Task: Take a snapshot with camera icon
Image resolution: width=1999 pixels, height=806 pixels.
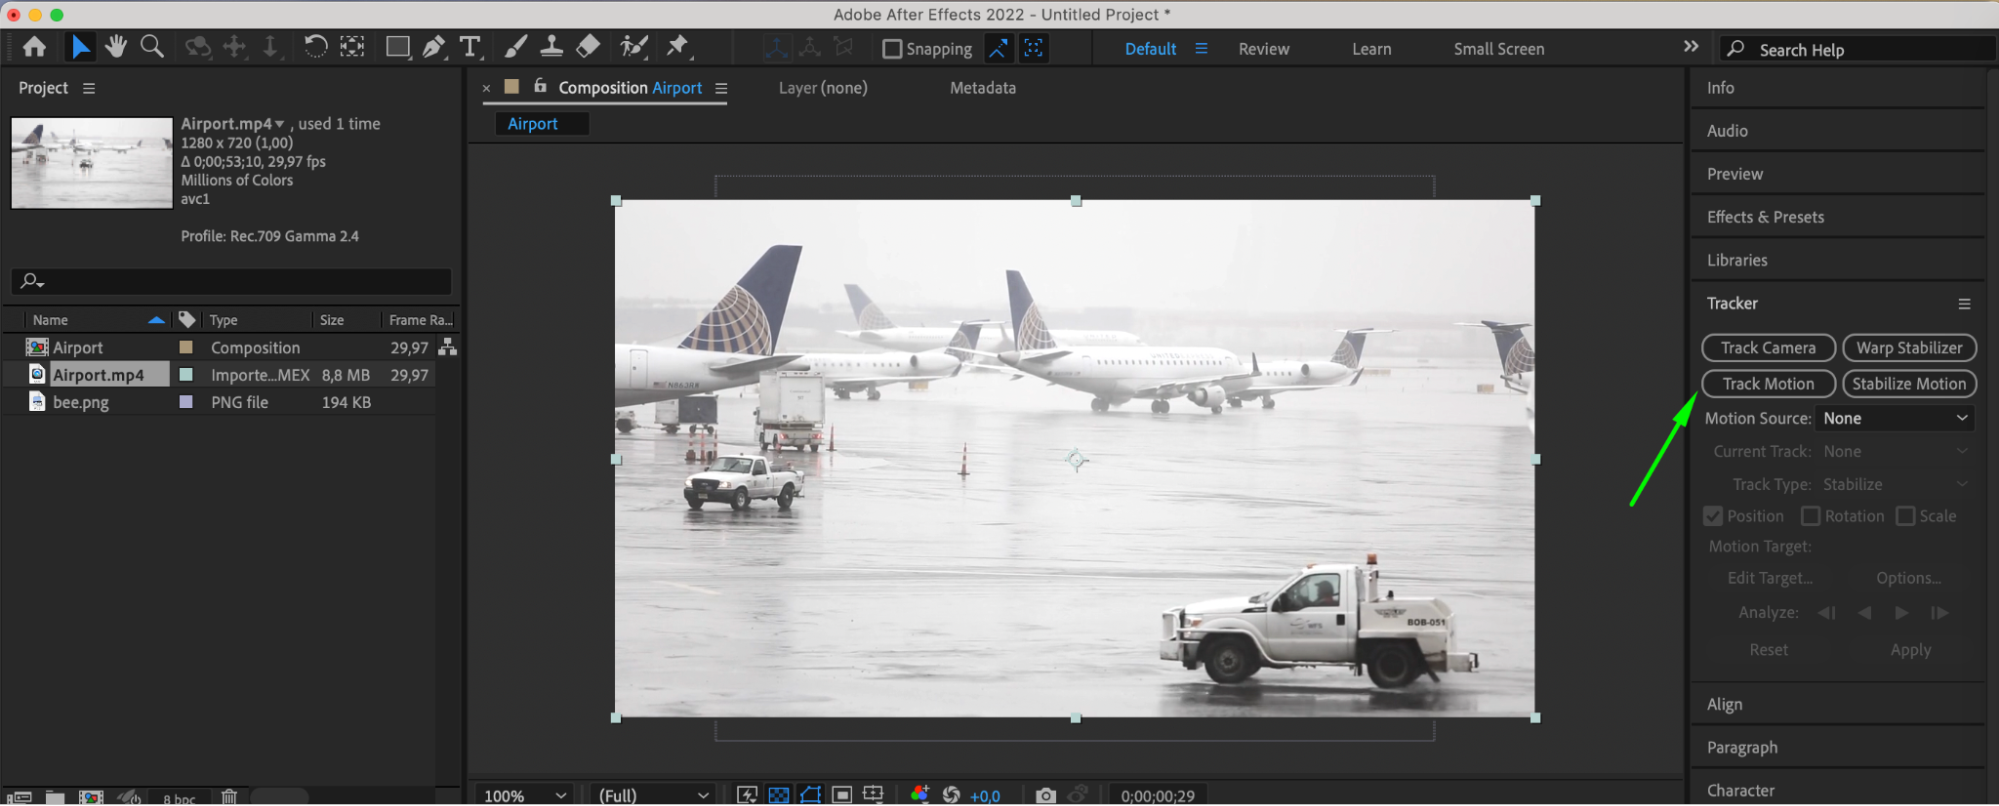Action: (x=1045, y=795)
